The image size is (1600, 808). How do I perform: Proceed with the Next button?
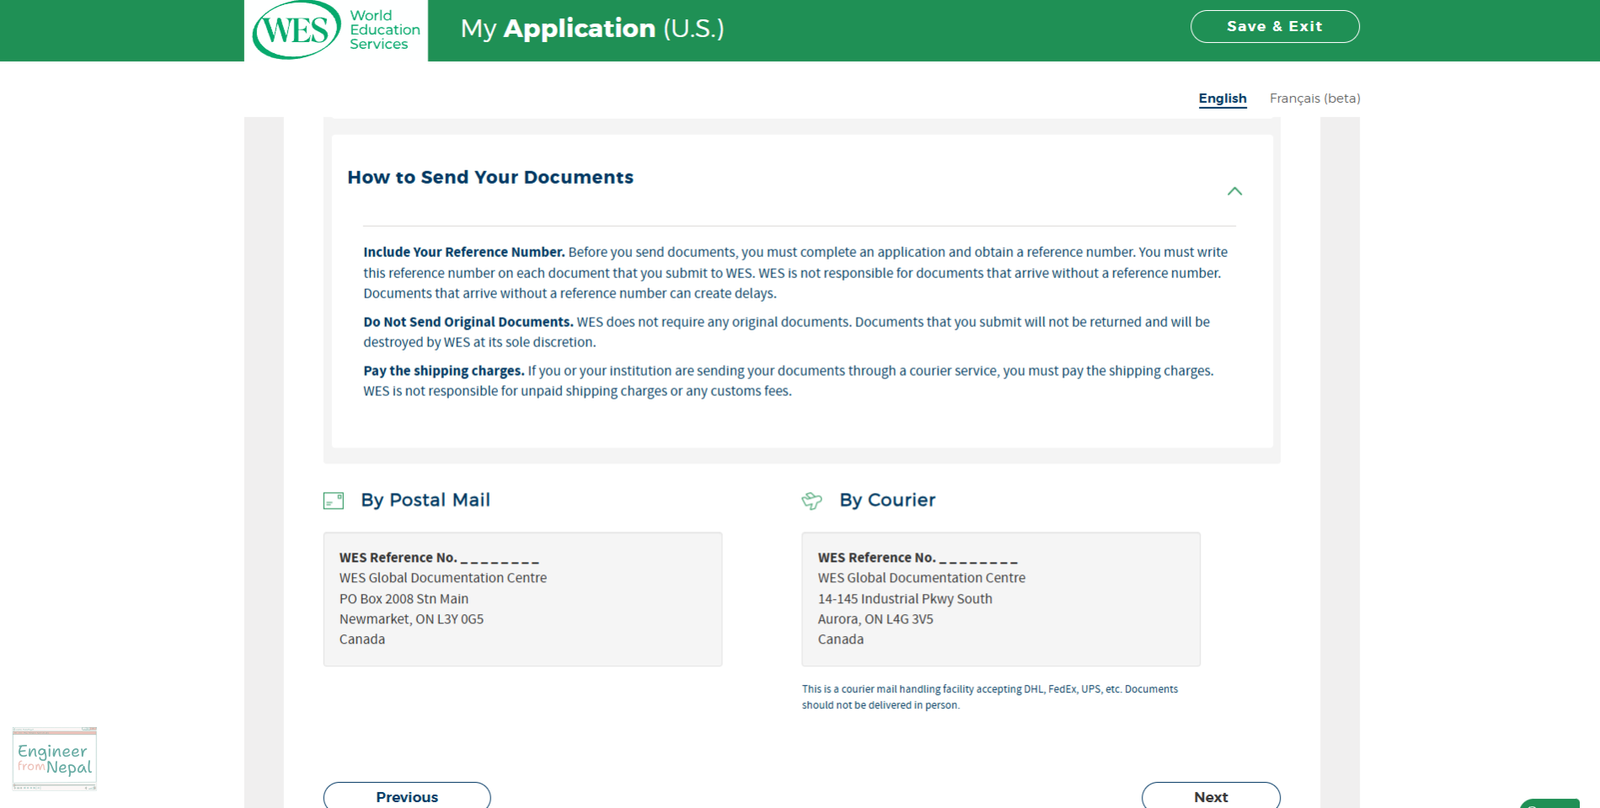point(1210,796)
